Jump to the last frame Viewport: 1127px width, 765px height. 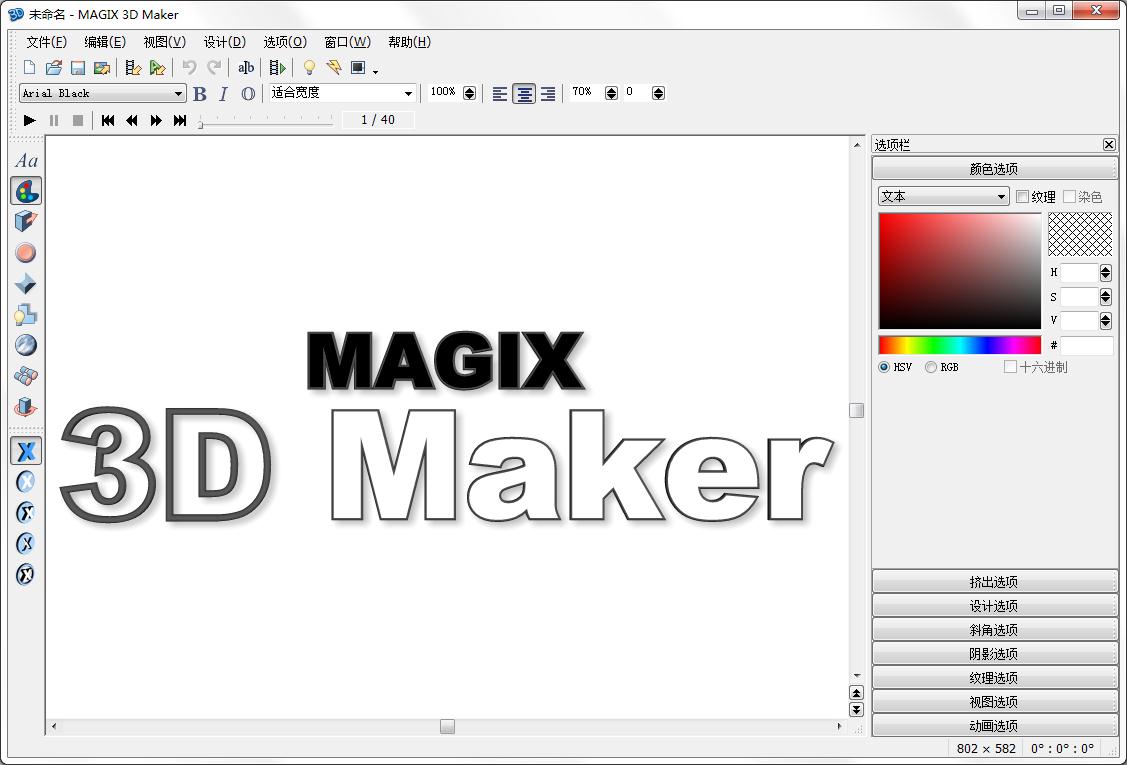[x=180, y=120]
